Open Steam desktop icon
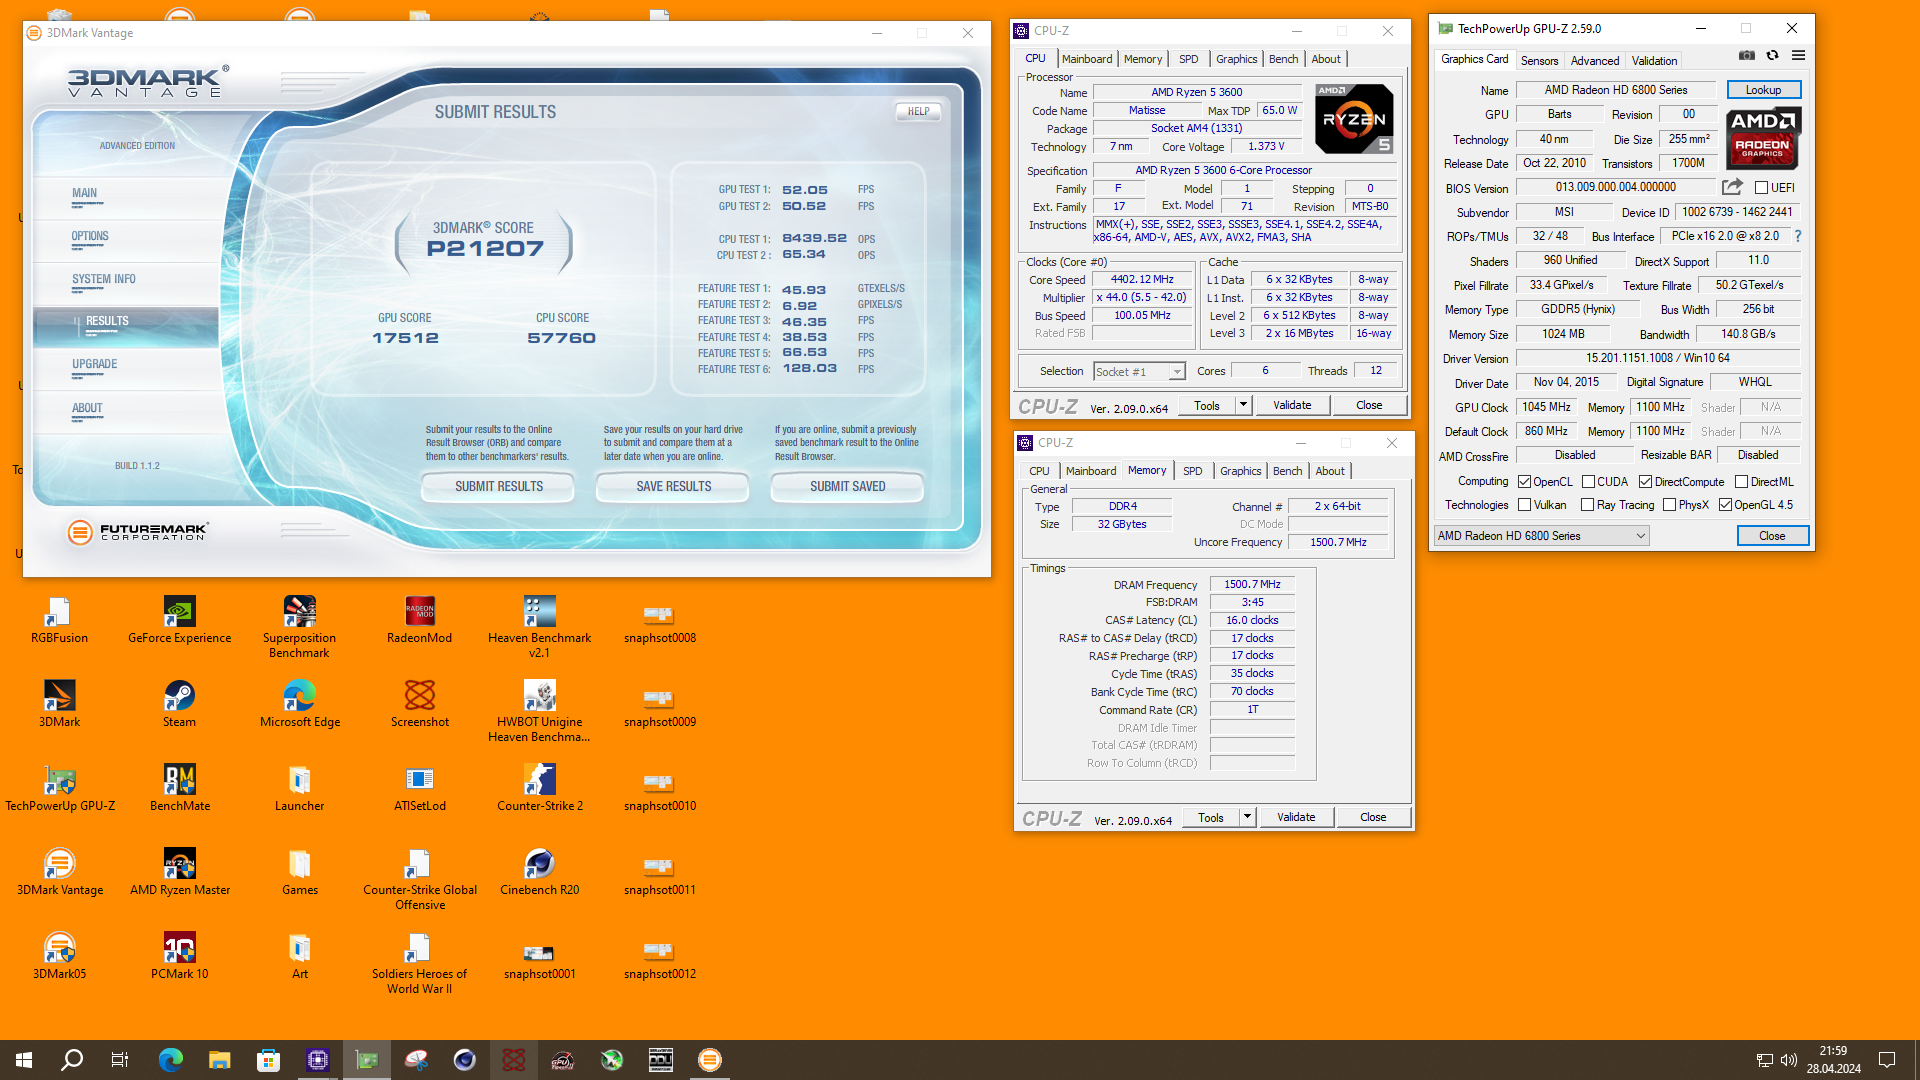1920x1080 pixels. click(x=180, y=705)
